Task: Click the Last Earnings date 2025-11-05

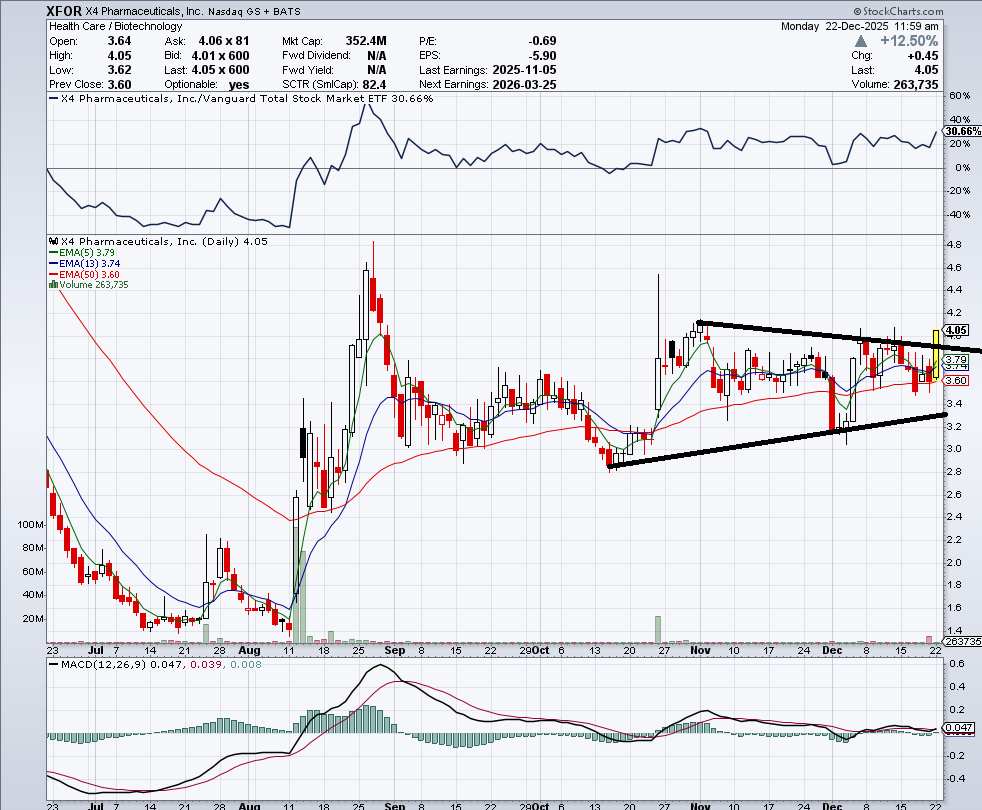Action: point(524,70)
